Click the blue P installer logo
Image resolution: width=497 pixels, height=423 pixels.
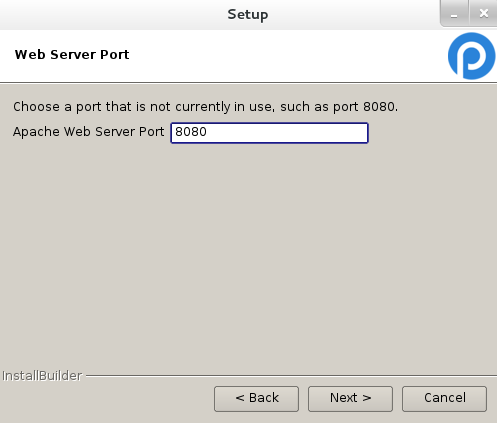click(x=471, y=56)
